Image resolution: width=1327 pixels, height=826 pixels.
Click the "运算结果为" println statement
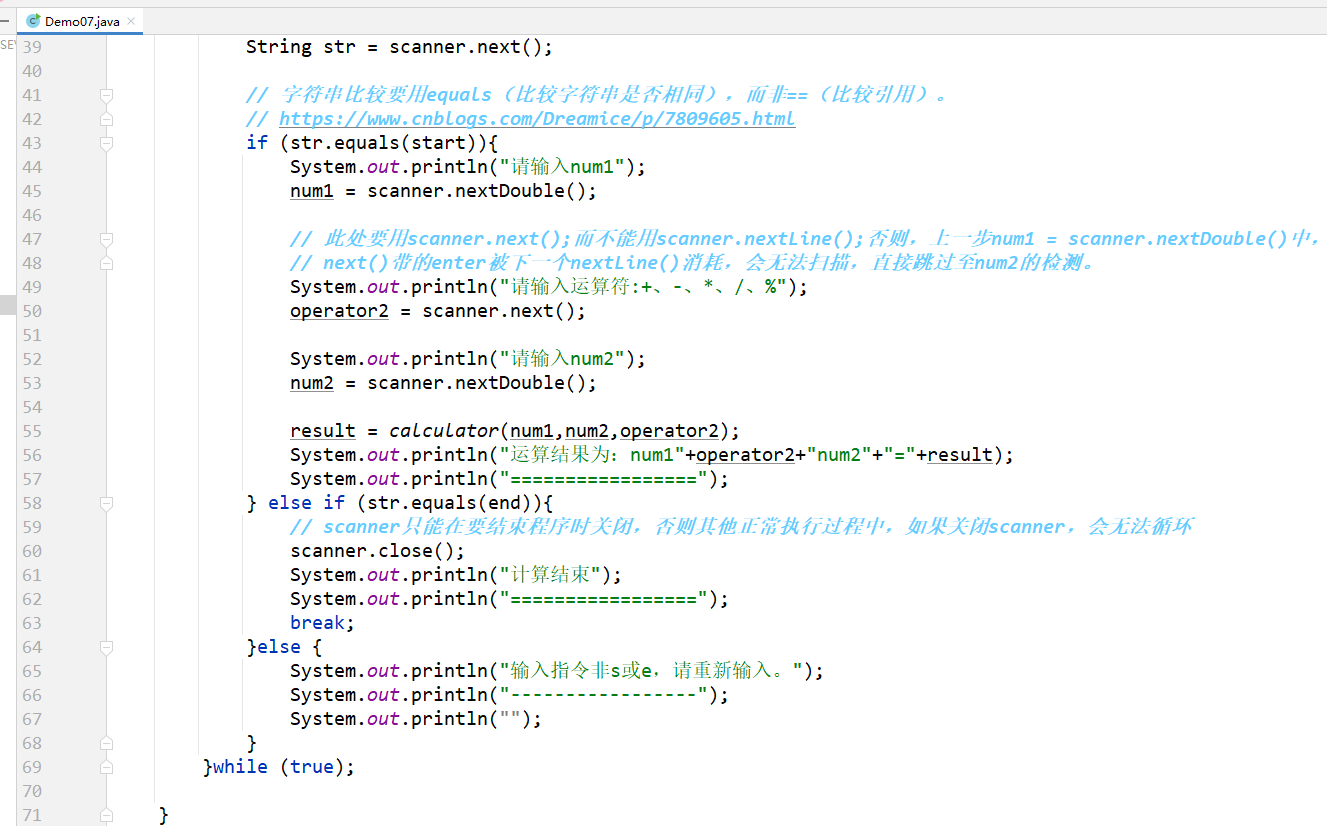652,455
